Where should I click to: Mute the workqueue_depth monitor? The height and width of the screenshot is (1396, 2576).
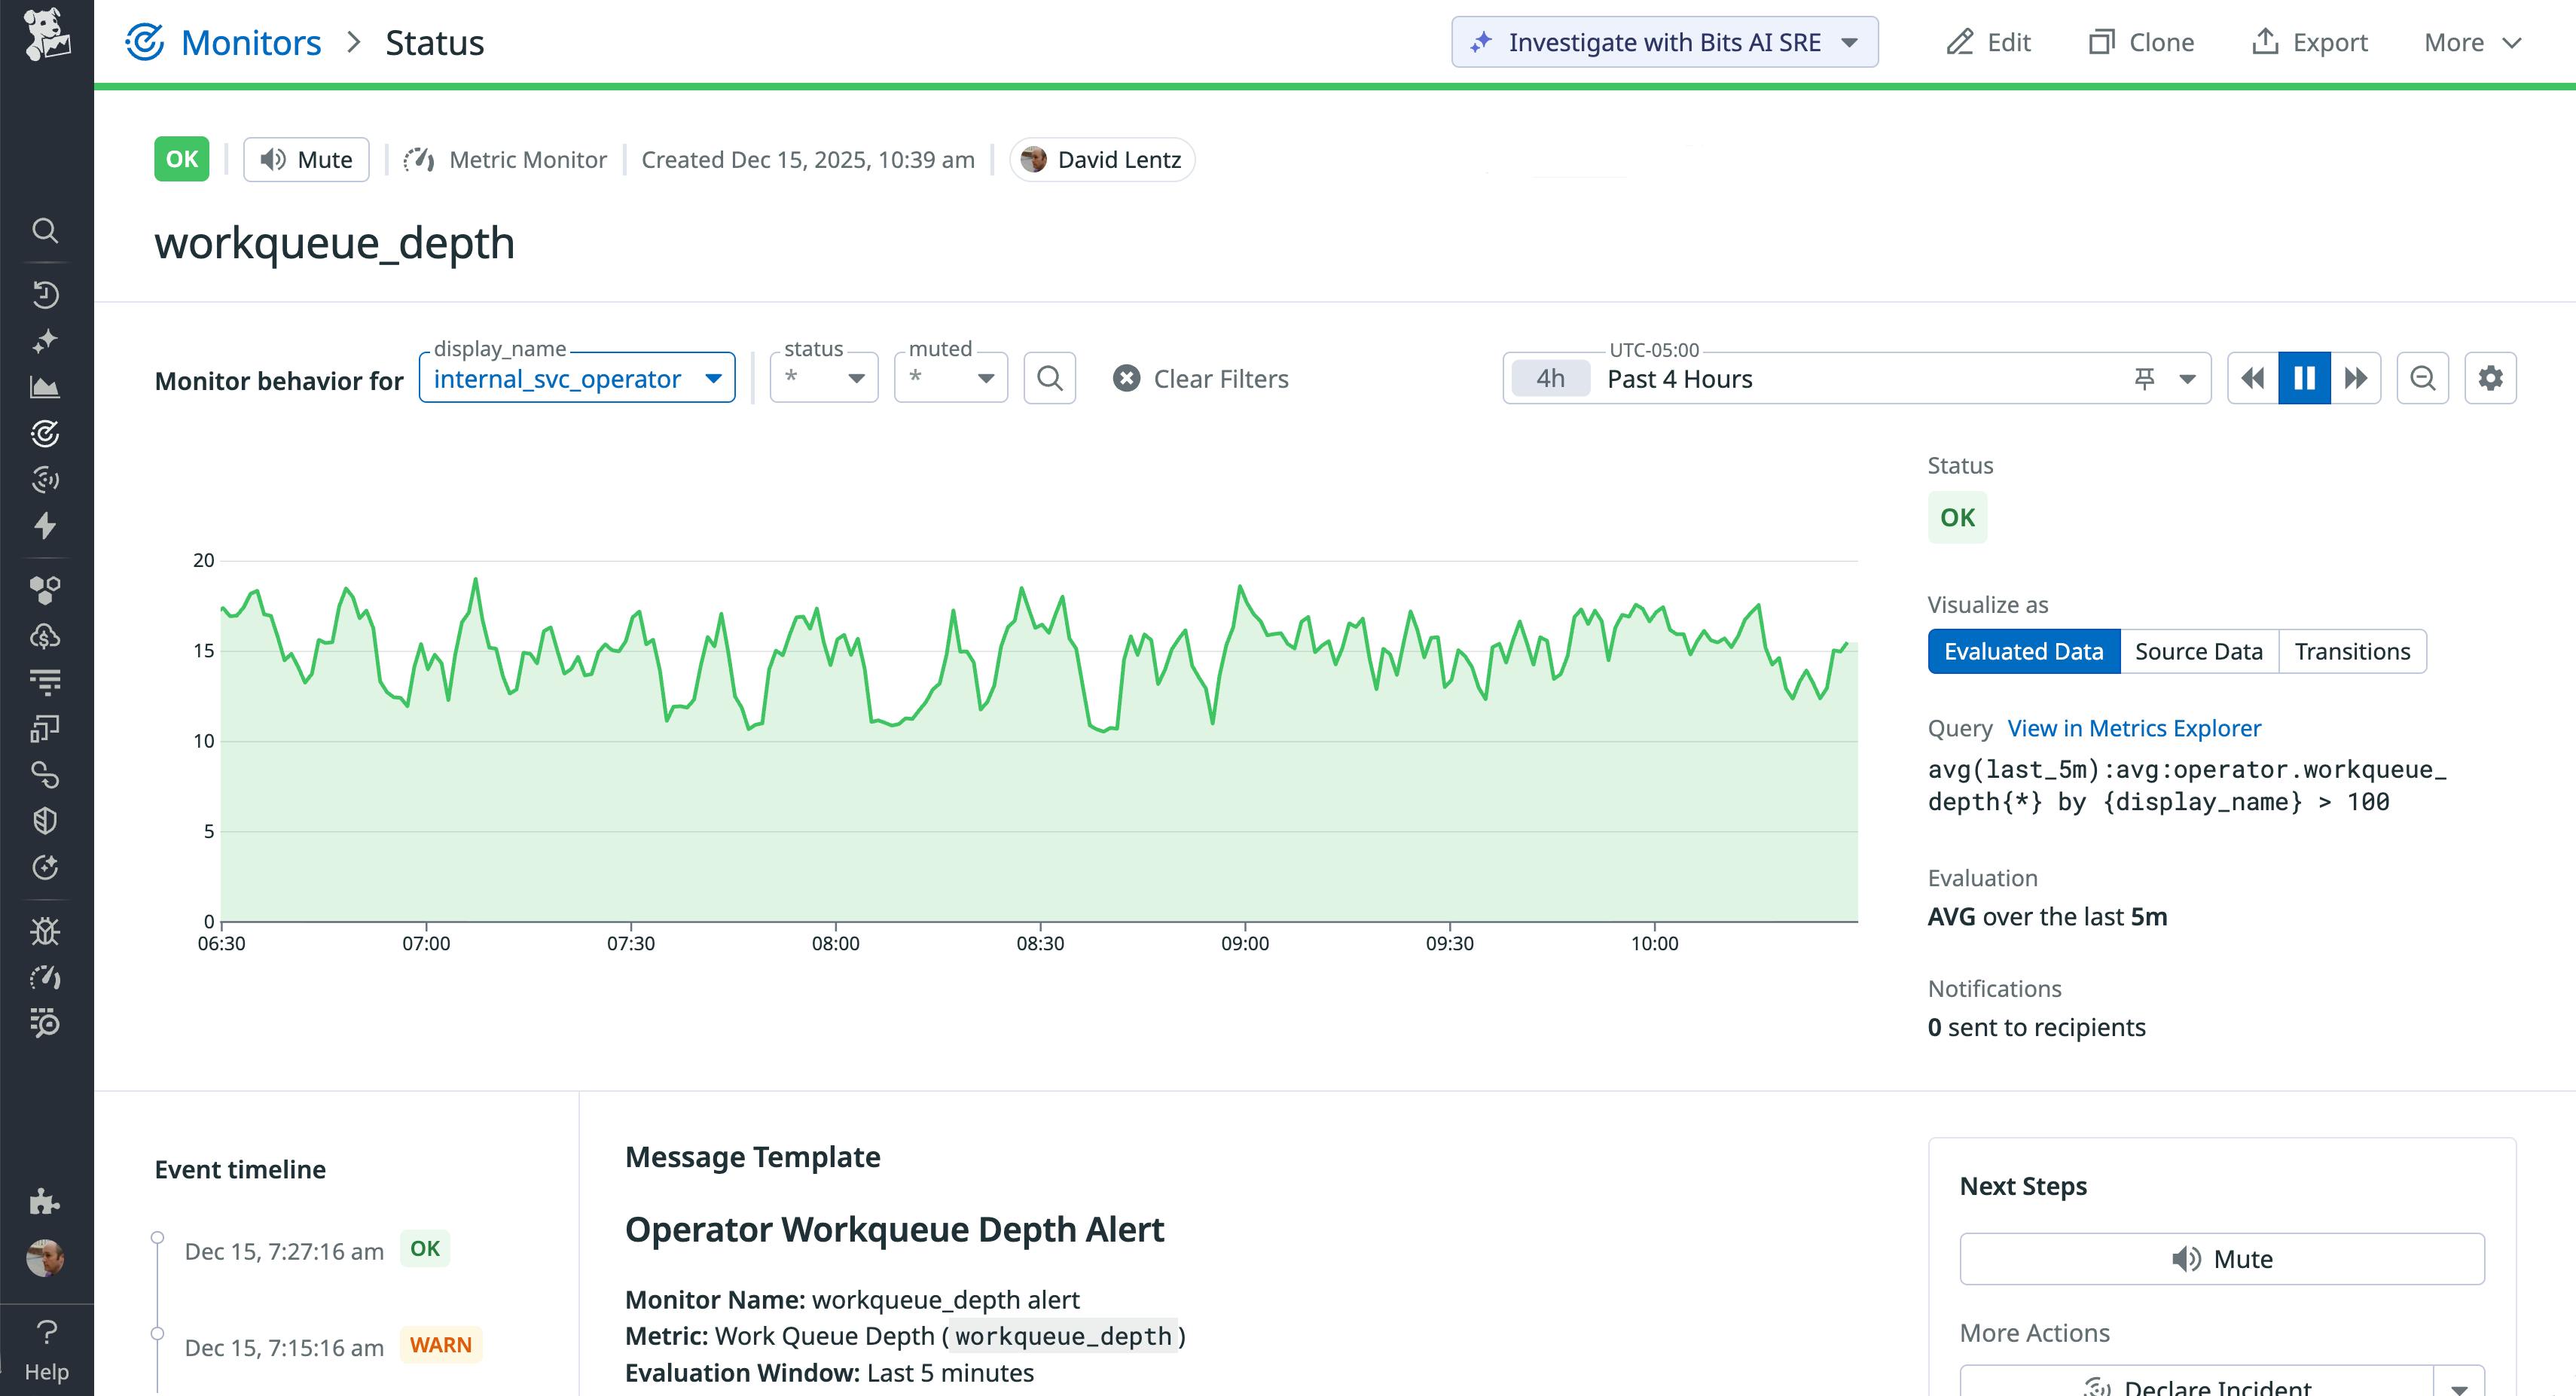306,159
